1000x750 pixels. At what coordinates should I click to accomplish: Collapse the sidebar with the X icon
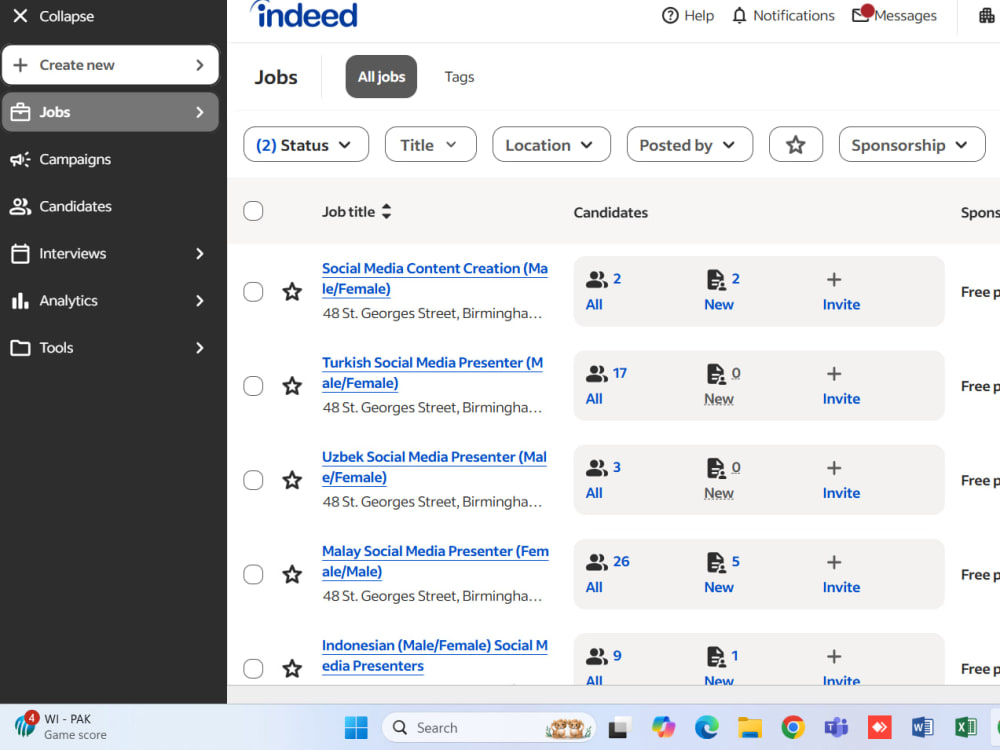[20, 16]
